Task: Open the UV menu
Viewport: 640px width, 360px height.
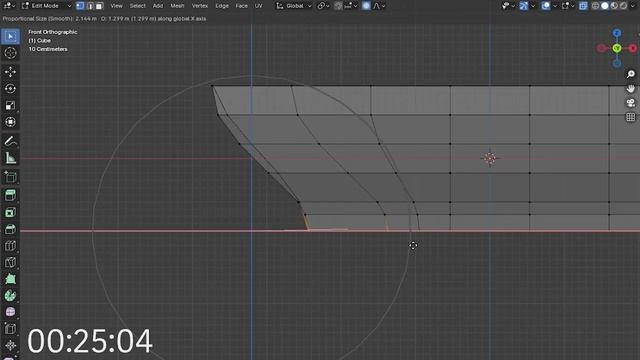Action: pyautogui.click(x=258, y=6)
